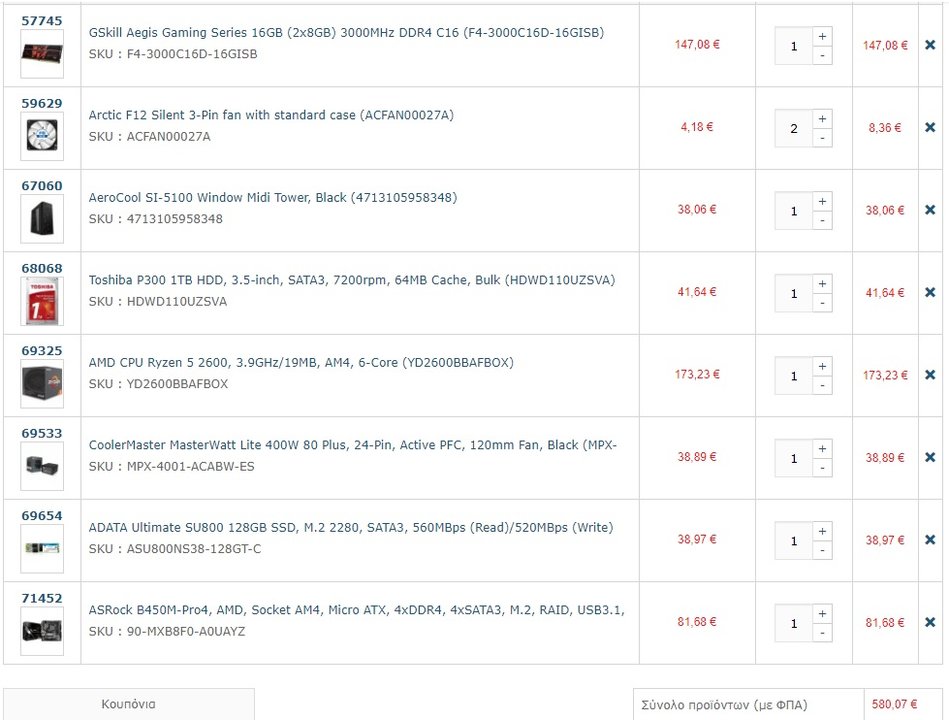949x720 pixels.
Task: Open the Κουπόνια coupons button
Action: tap(128, 704)
